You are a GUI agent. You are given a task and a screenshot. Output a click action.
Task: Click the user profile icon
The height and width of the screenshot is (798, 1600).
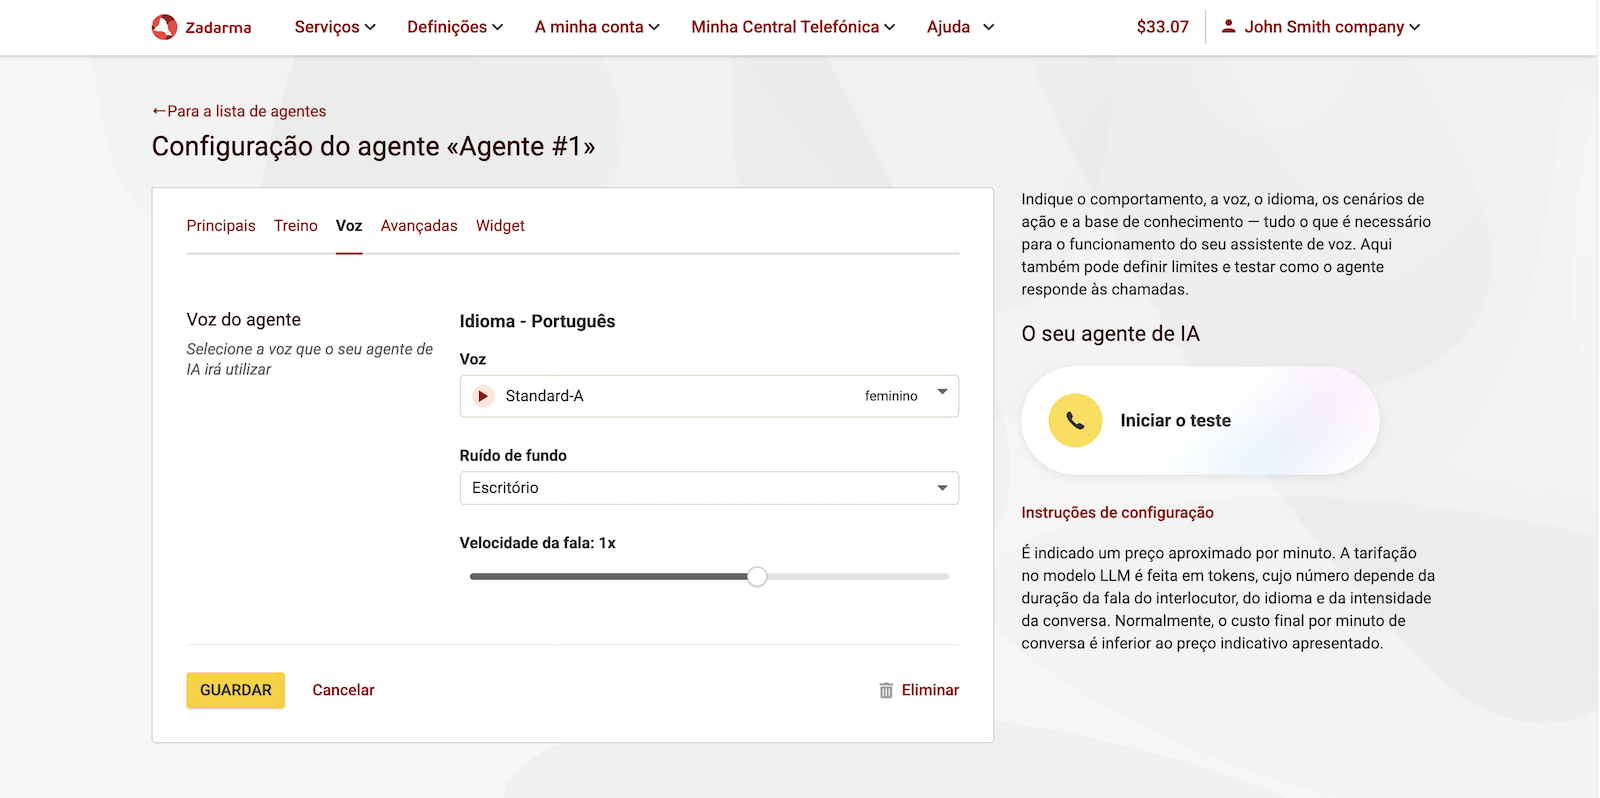click(1228, 27)
